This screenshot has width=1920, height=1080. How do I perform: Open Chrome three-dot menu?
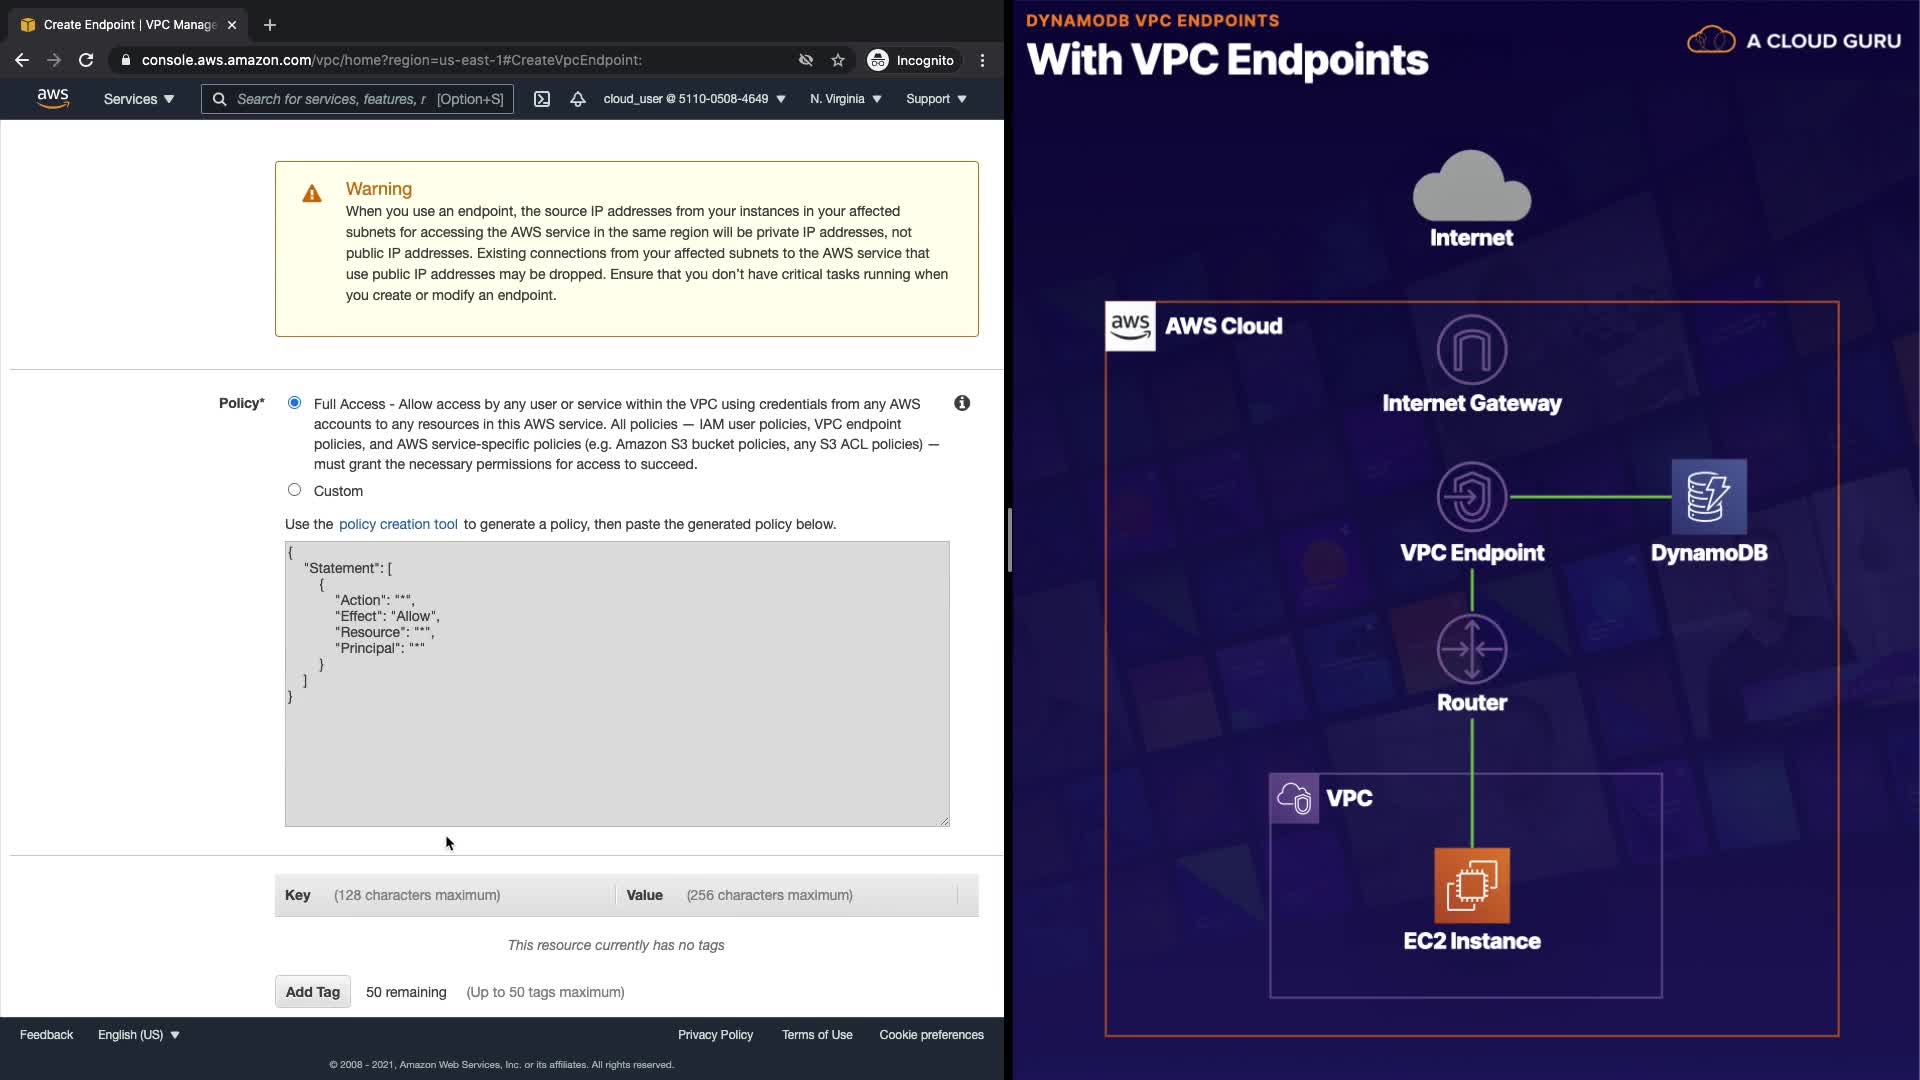point(983,60)
